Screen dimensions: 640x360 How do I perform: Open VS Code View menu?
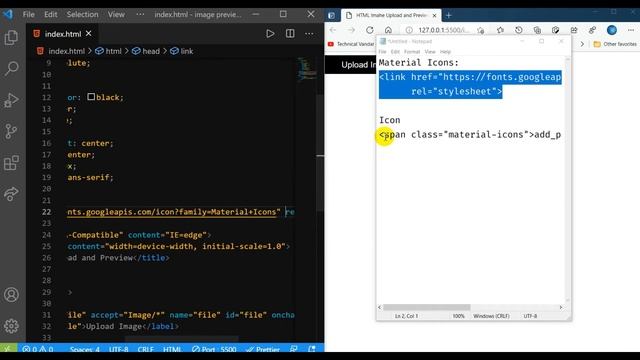coord(116,14)
